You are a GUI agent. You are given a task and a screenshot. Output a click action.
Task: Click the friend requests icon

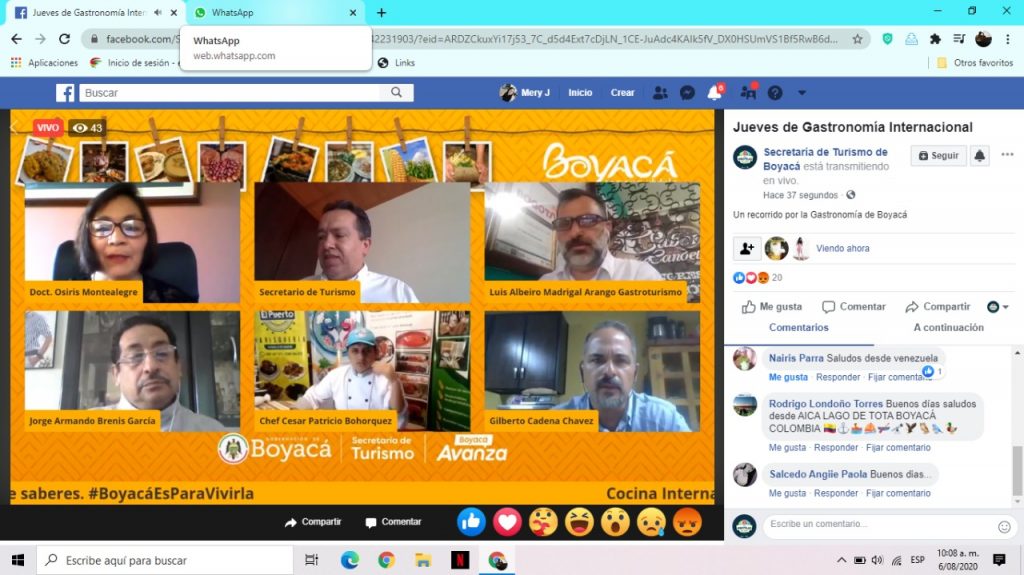tap(660, 93)
